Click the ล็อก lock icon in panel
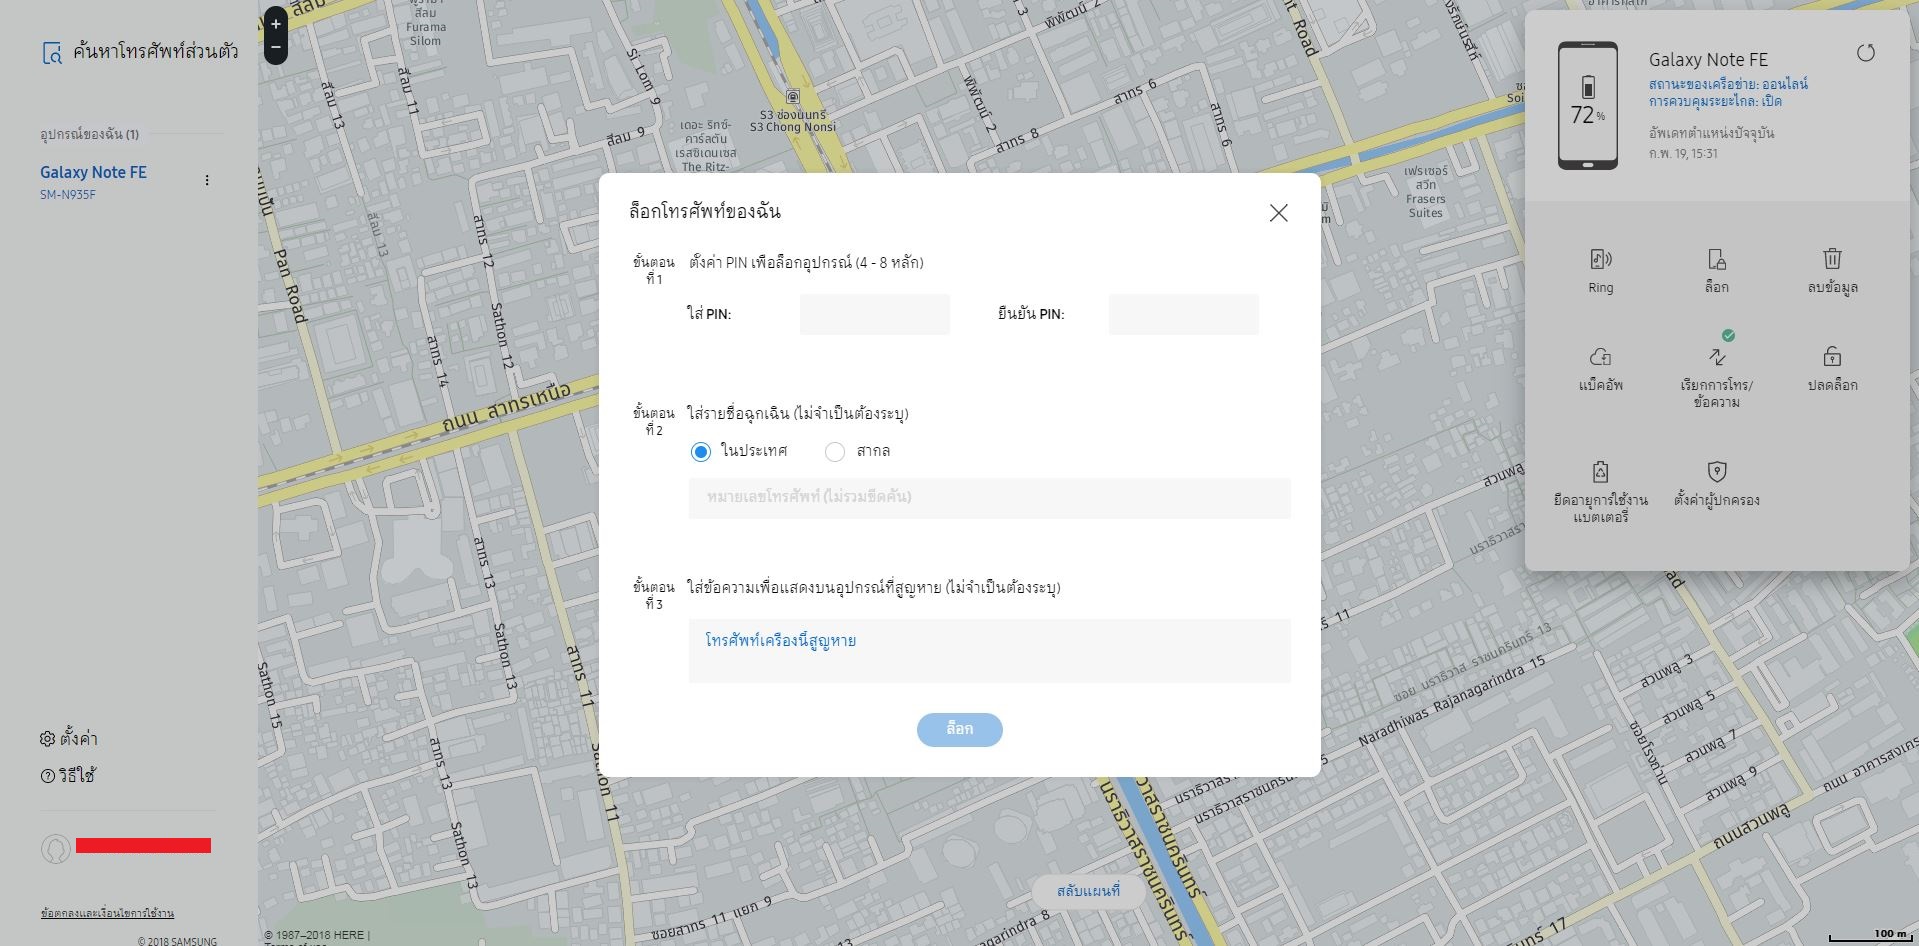Image resolution: width=1919 pixels, height=946 pixels. tap(1716, 260)
